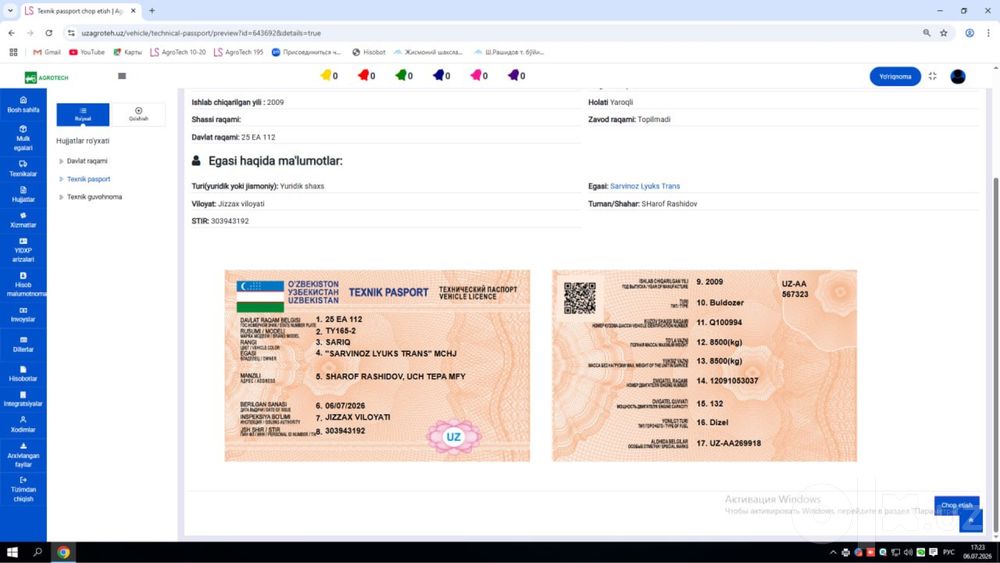Select the Ro'yxat tab

click(x=83, y=114)
